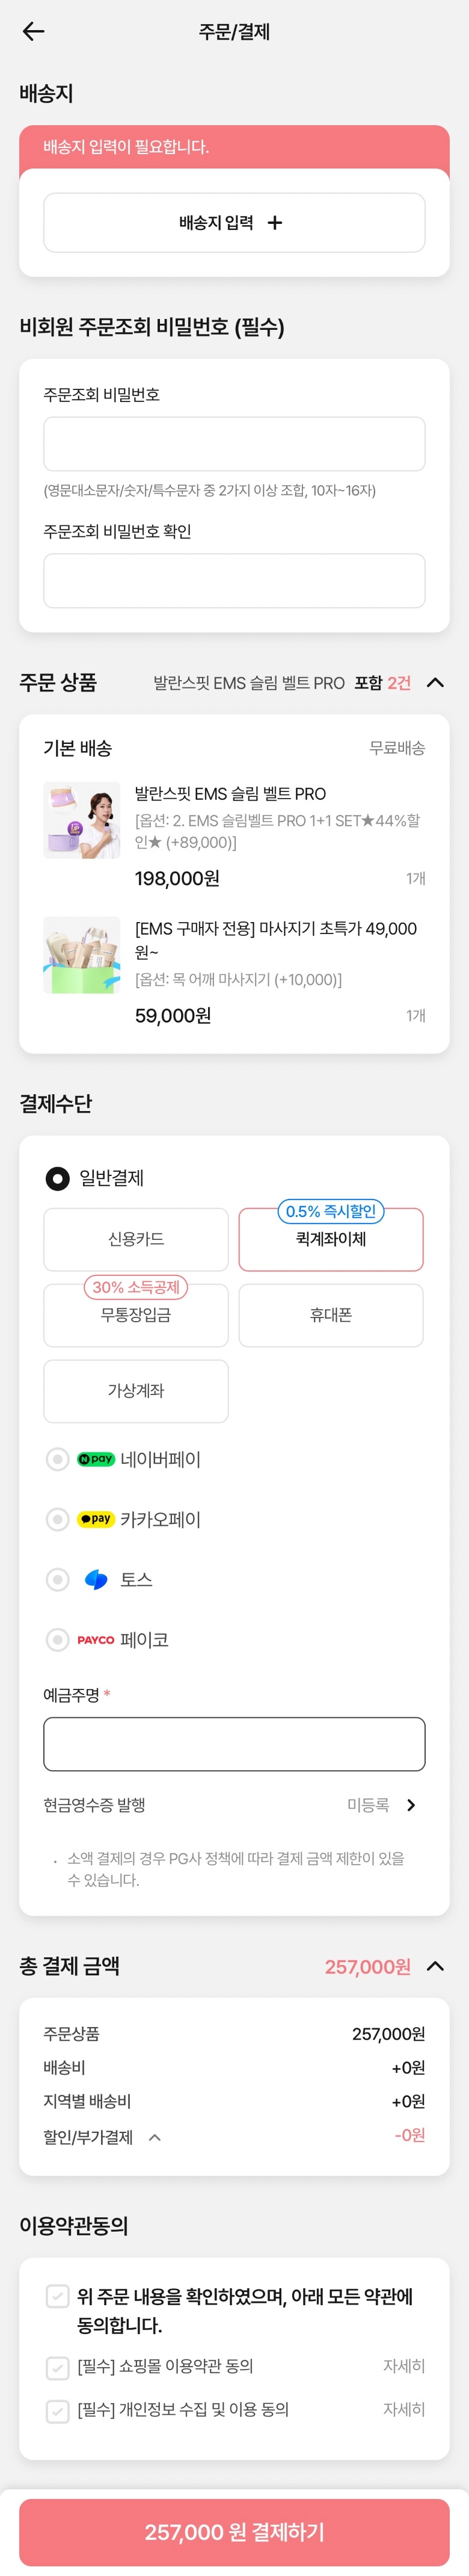Open the 발란스핏 EMS 슬림 벨트 PRO thumbnail

point(82,820)
